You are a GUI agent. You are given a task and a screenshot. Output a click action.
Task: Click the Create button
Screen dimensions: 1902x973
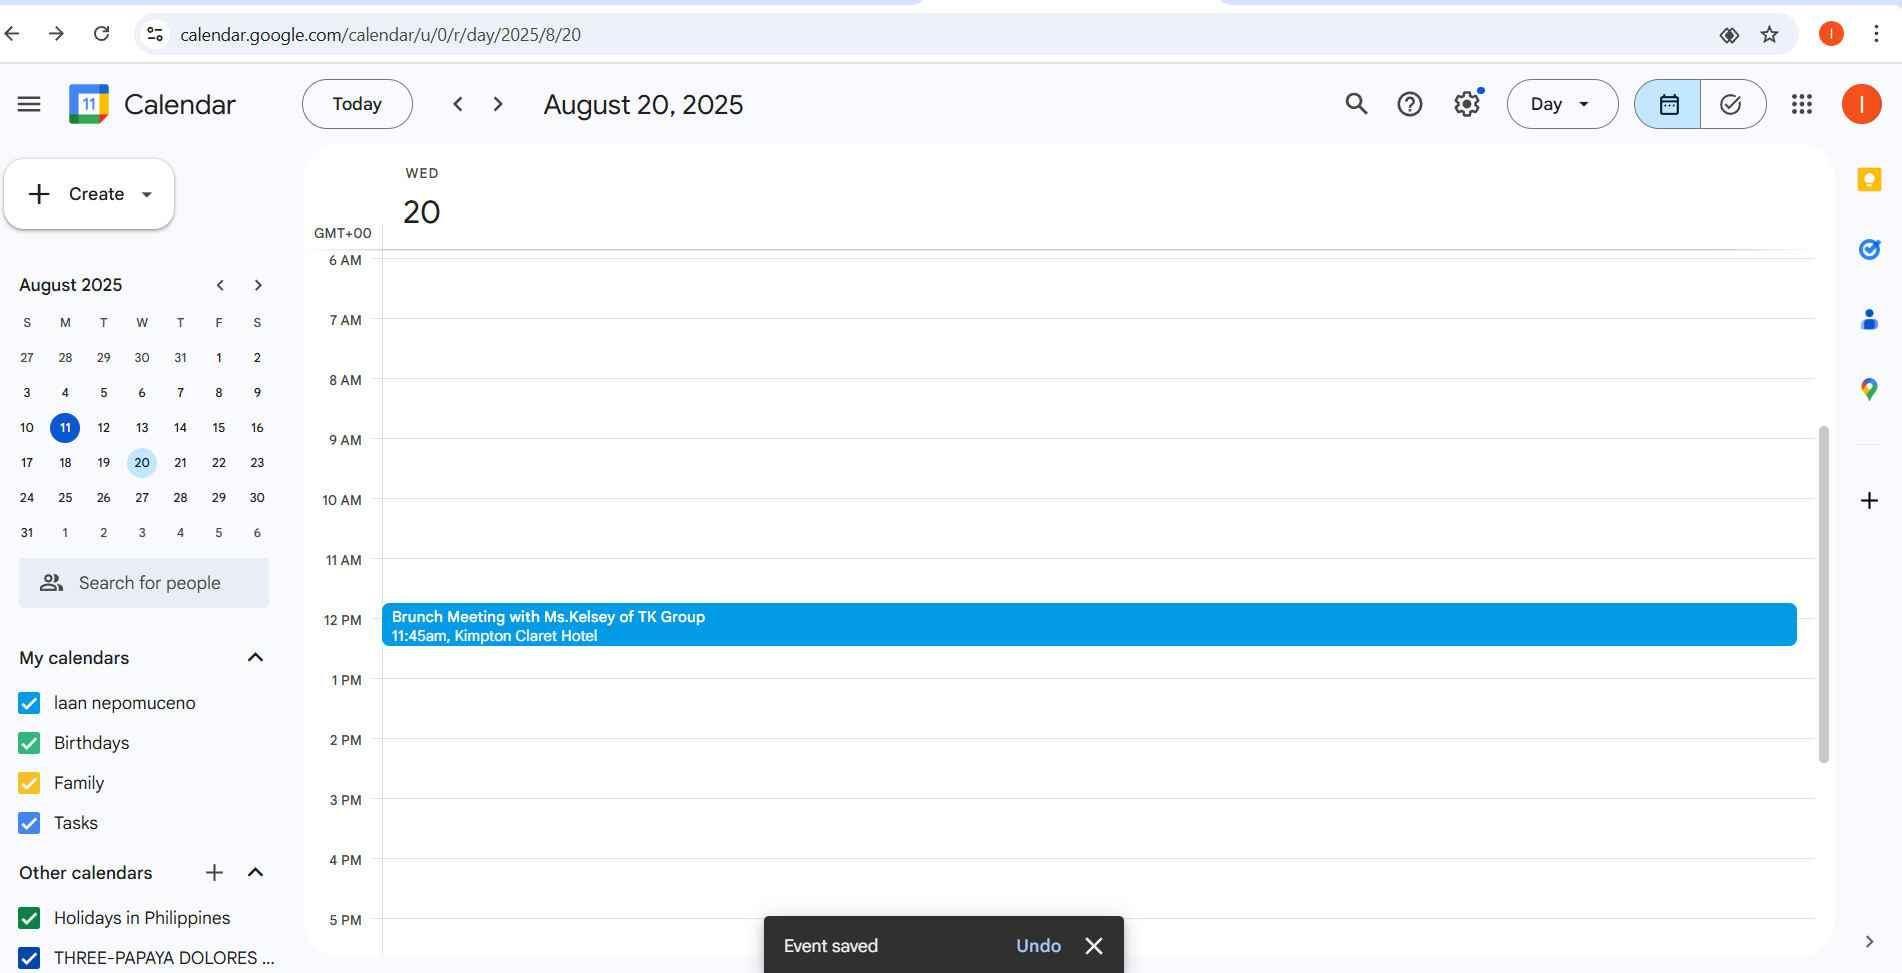click(x=89, y=194)
